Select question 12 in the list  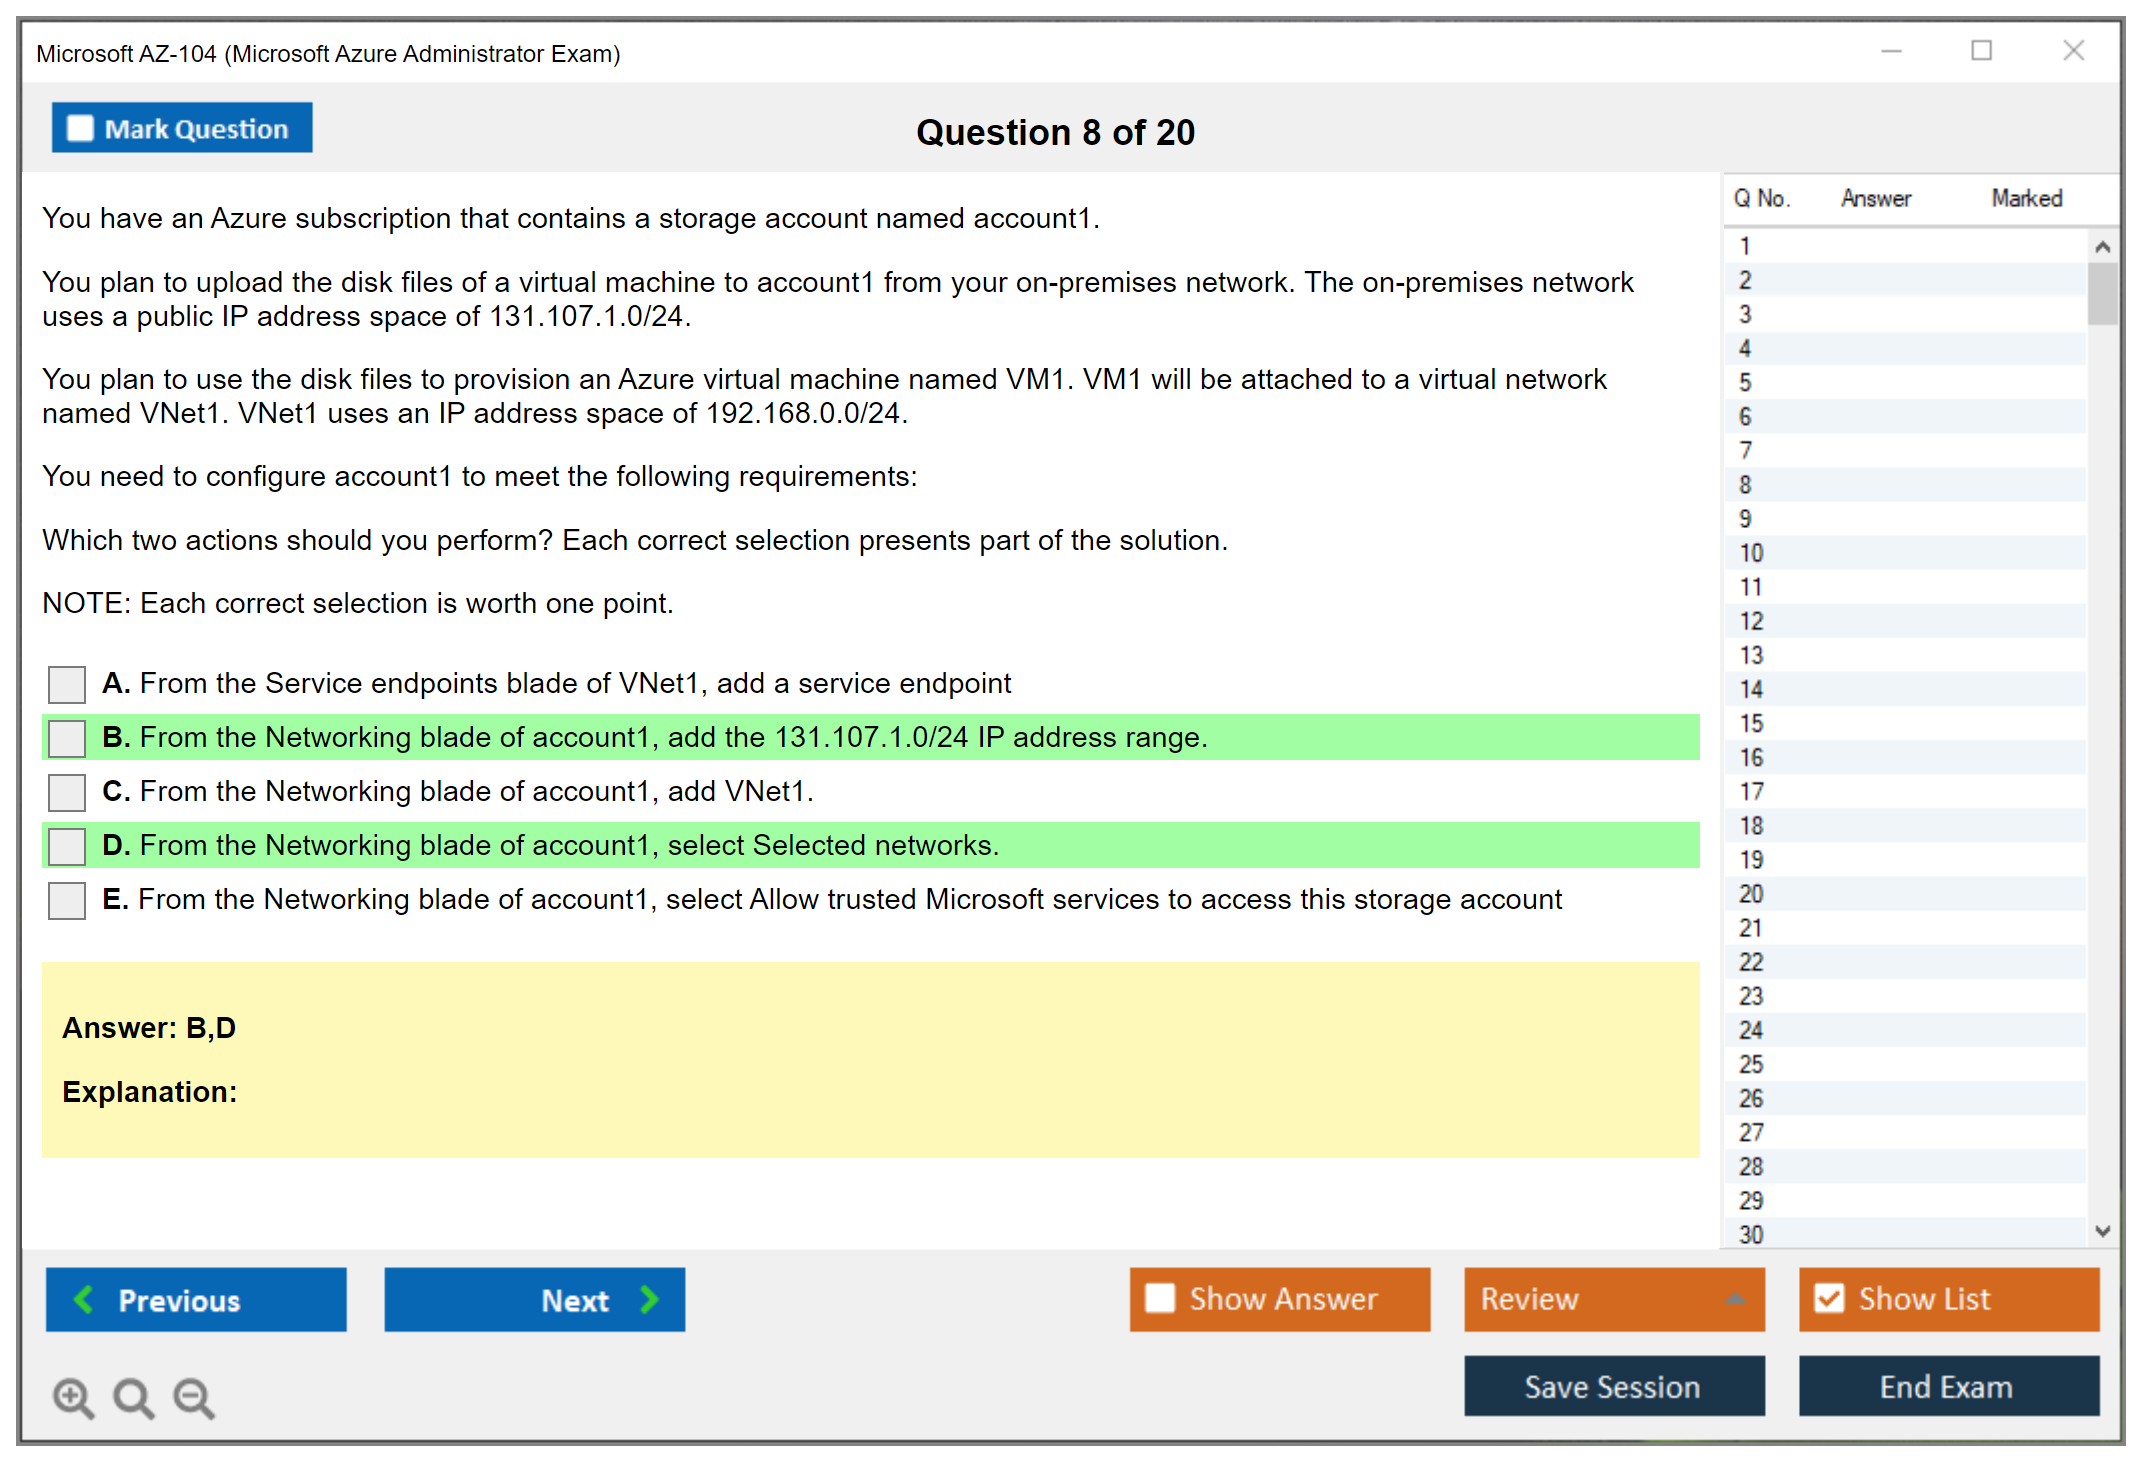point(1751,621)
